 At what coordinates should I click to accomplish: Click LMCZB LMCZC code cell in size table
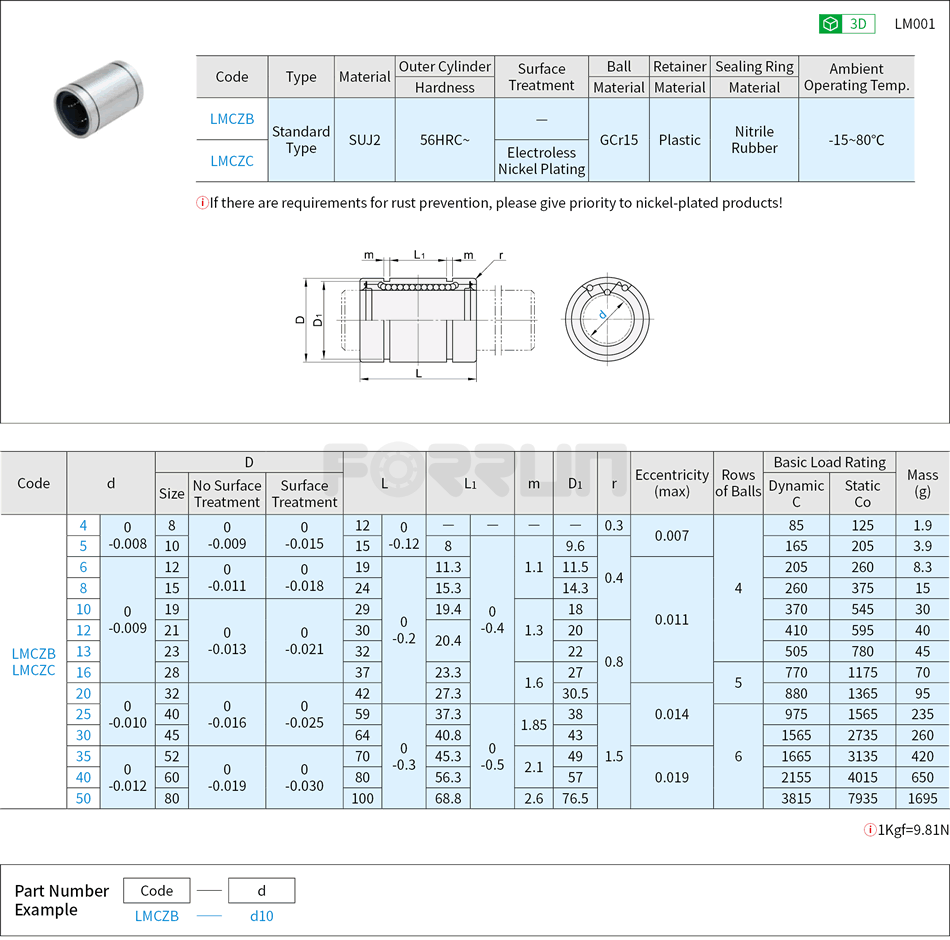(33, 662)
